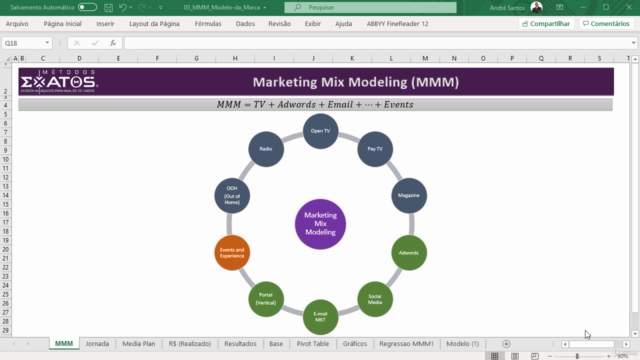
Task: Select the Open TV circle
Action: pyautogui.click(x=320, y=131)
